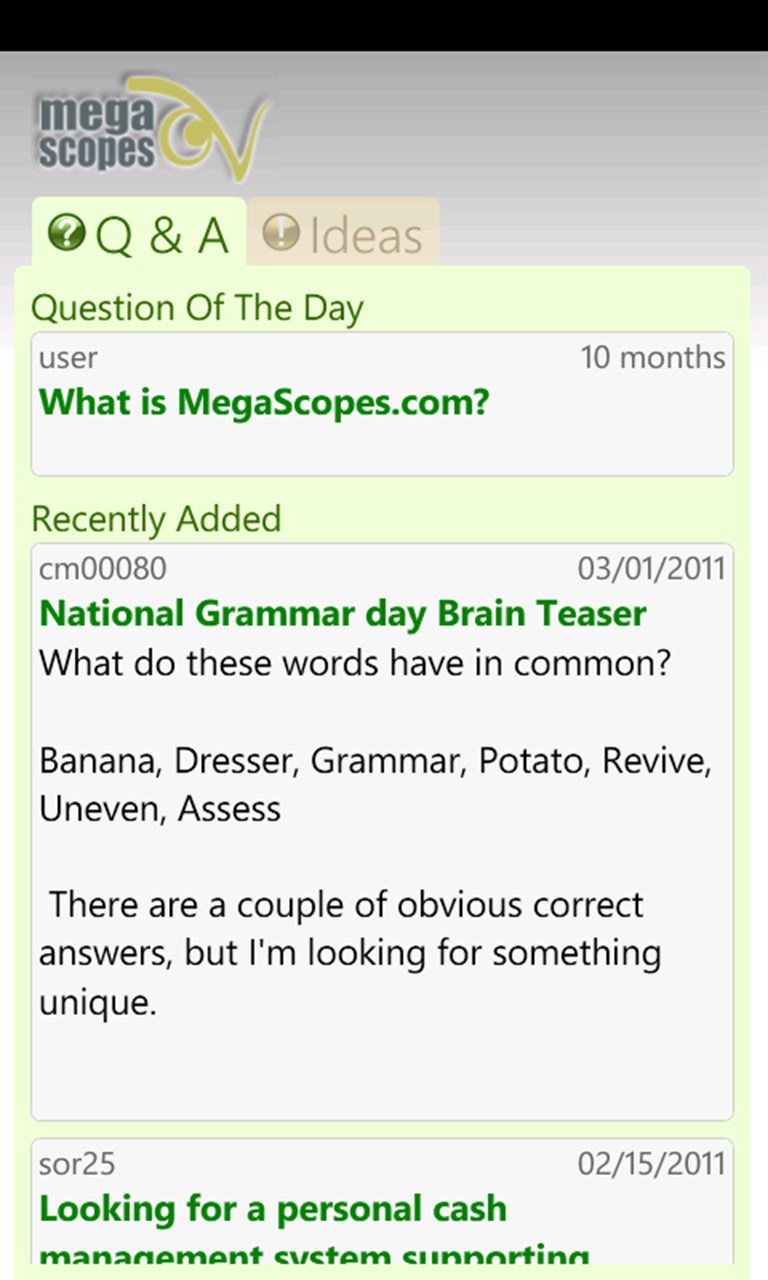Tap the "10 months" timestamp

pyautogui.click(x=653, y=357)
